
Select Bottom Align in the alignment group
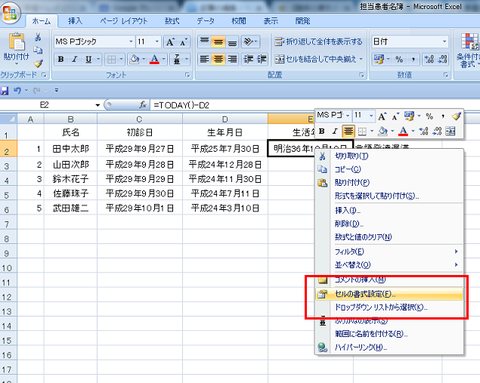tap(232, 42)
